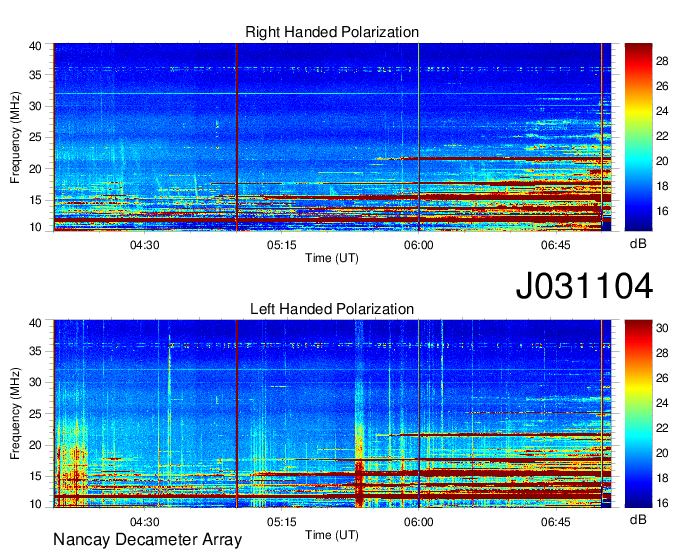Click 05:15 tick on left-handed plot
This screenshot has width=680, height=552.
pos(281,522)
